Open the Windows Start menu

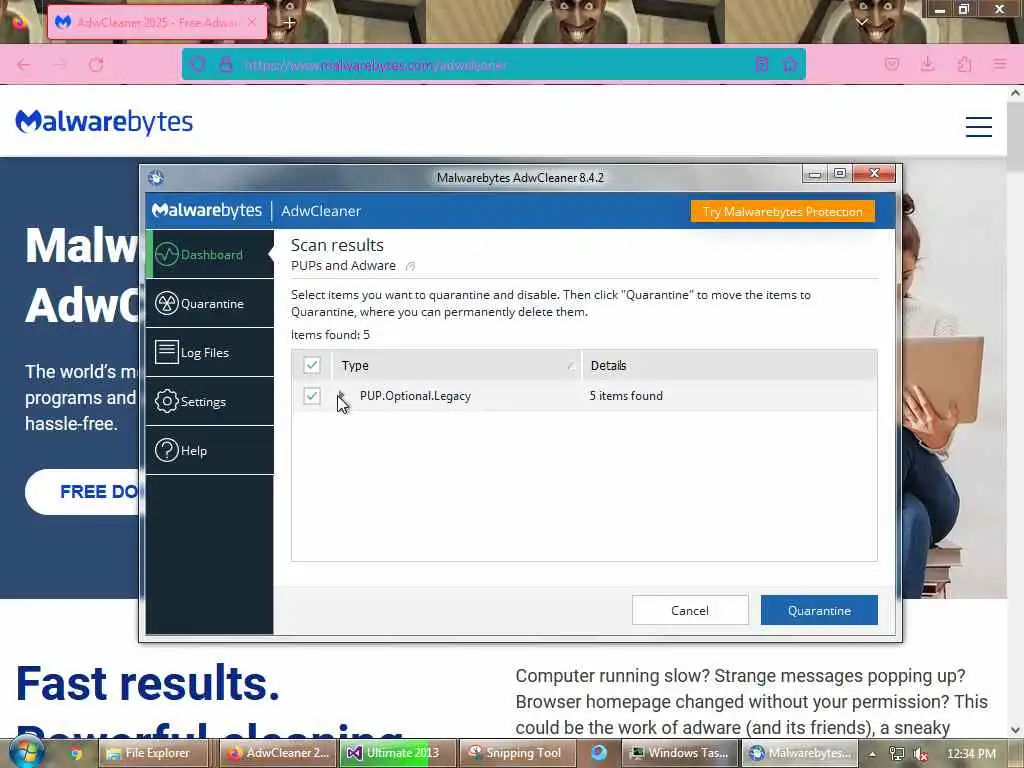click(x=25, y=752)
